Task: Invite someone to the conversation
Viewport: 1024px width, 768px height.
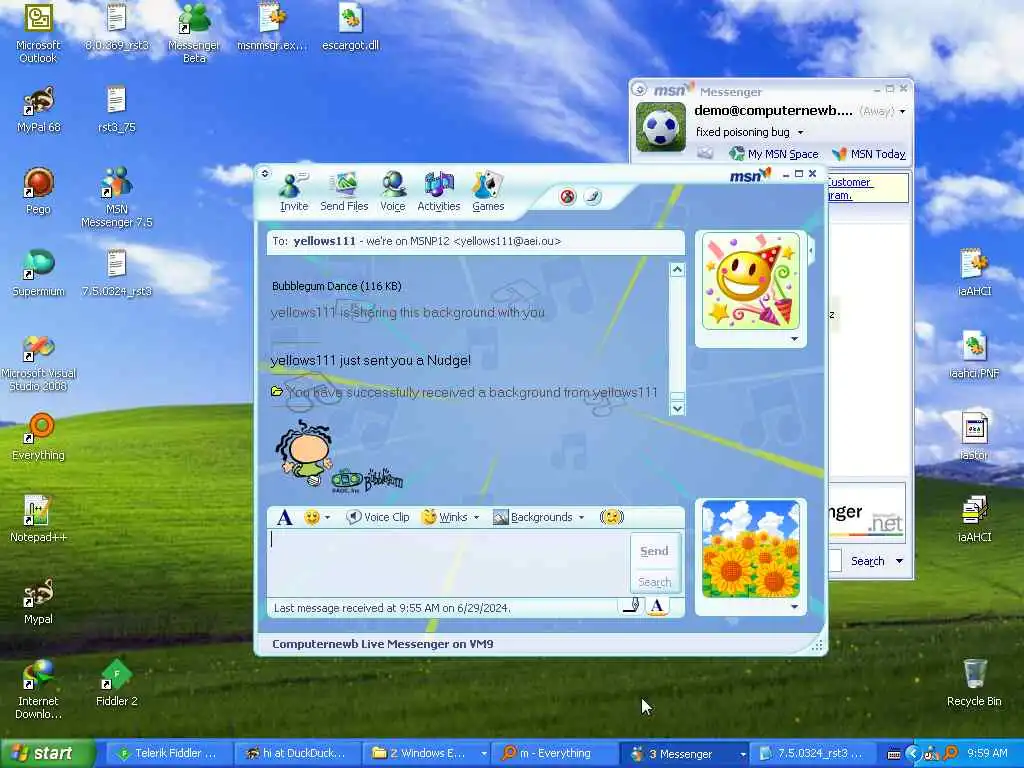Action: click(293, 192)
